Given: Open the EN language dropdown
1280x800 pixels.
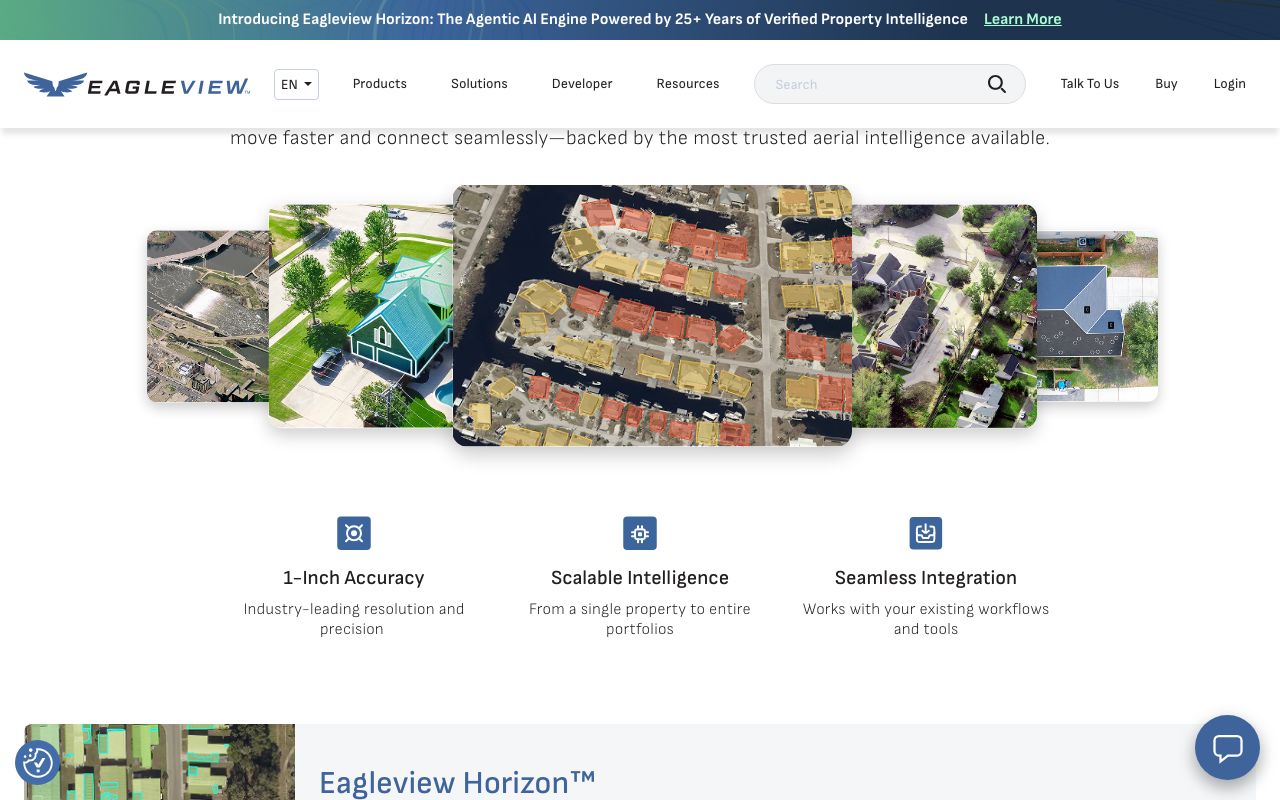Looking at the screenshot, I should coord(296,84).
